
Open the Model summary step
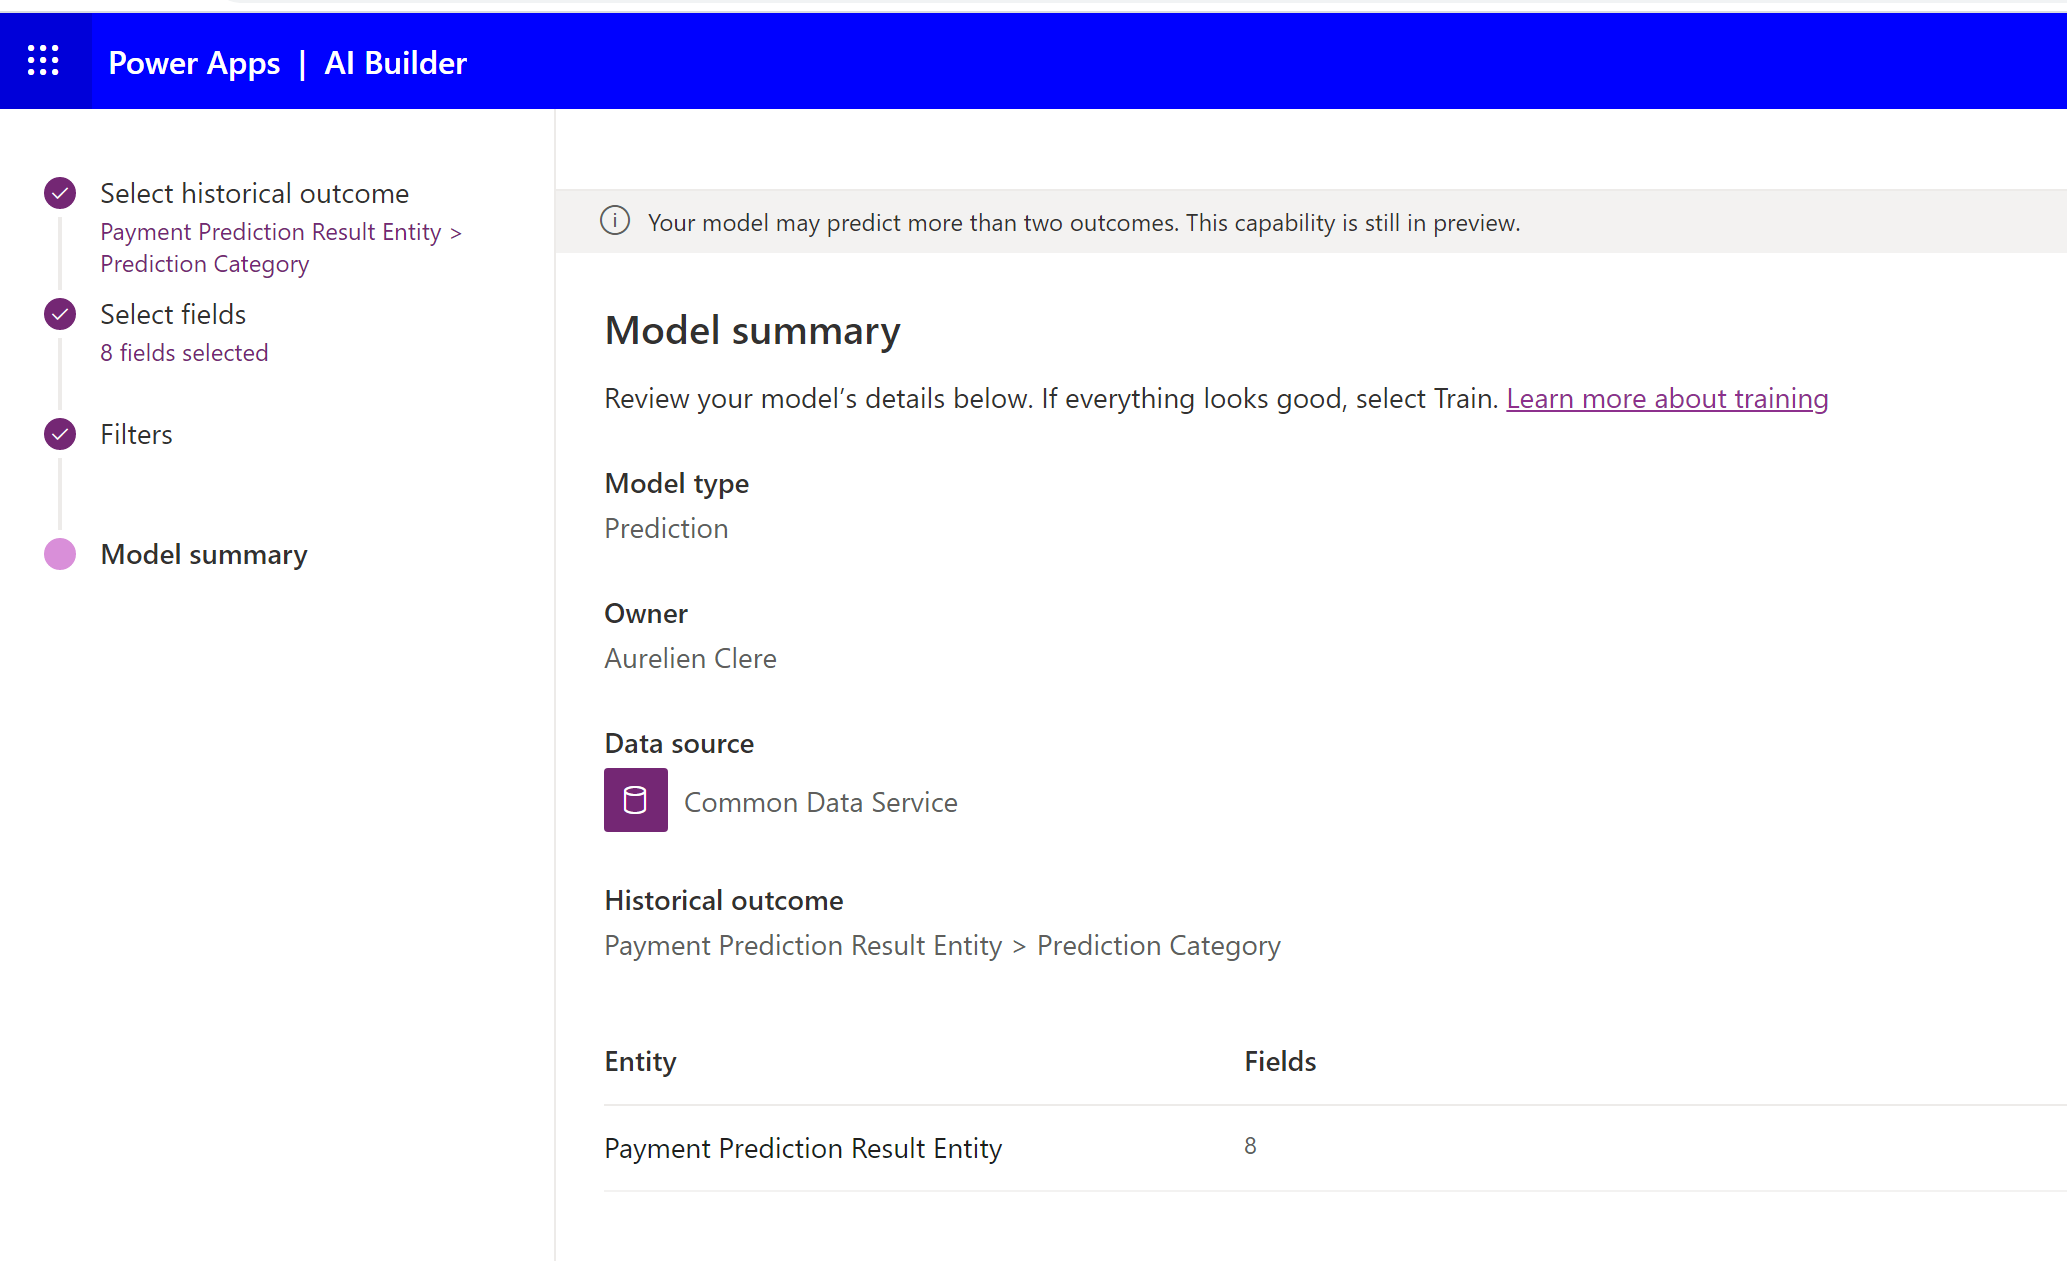[x=204, y=554]
